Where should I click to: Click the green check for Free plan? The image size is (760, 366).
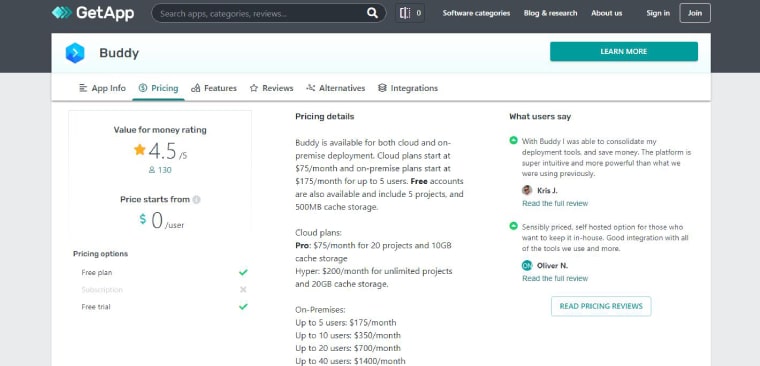(x=243, y=272)
